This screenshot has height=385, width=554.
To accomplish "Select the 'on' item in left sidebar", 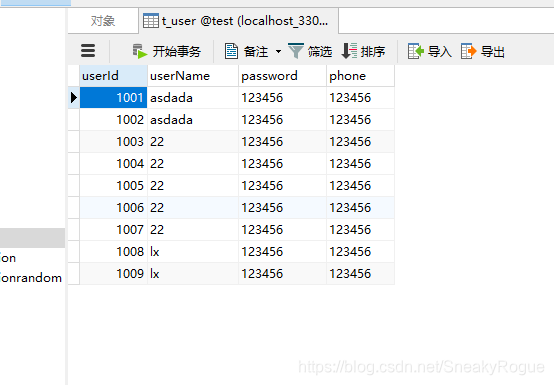I will coord(8,258).
